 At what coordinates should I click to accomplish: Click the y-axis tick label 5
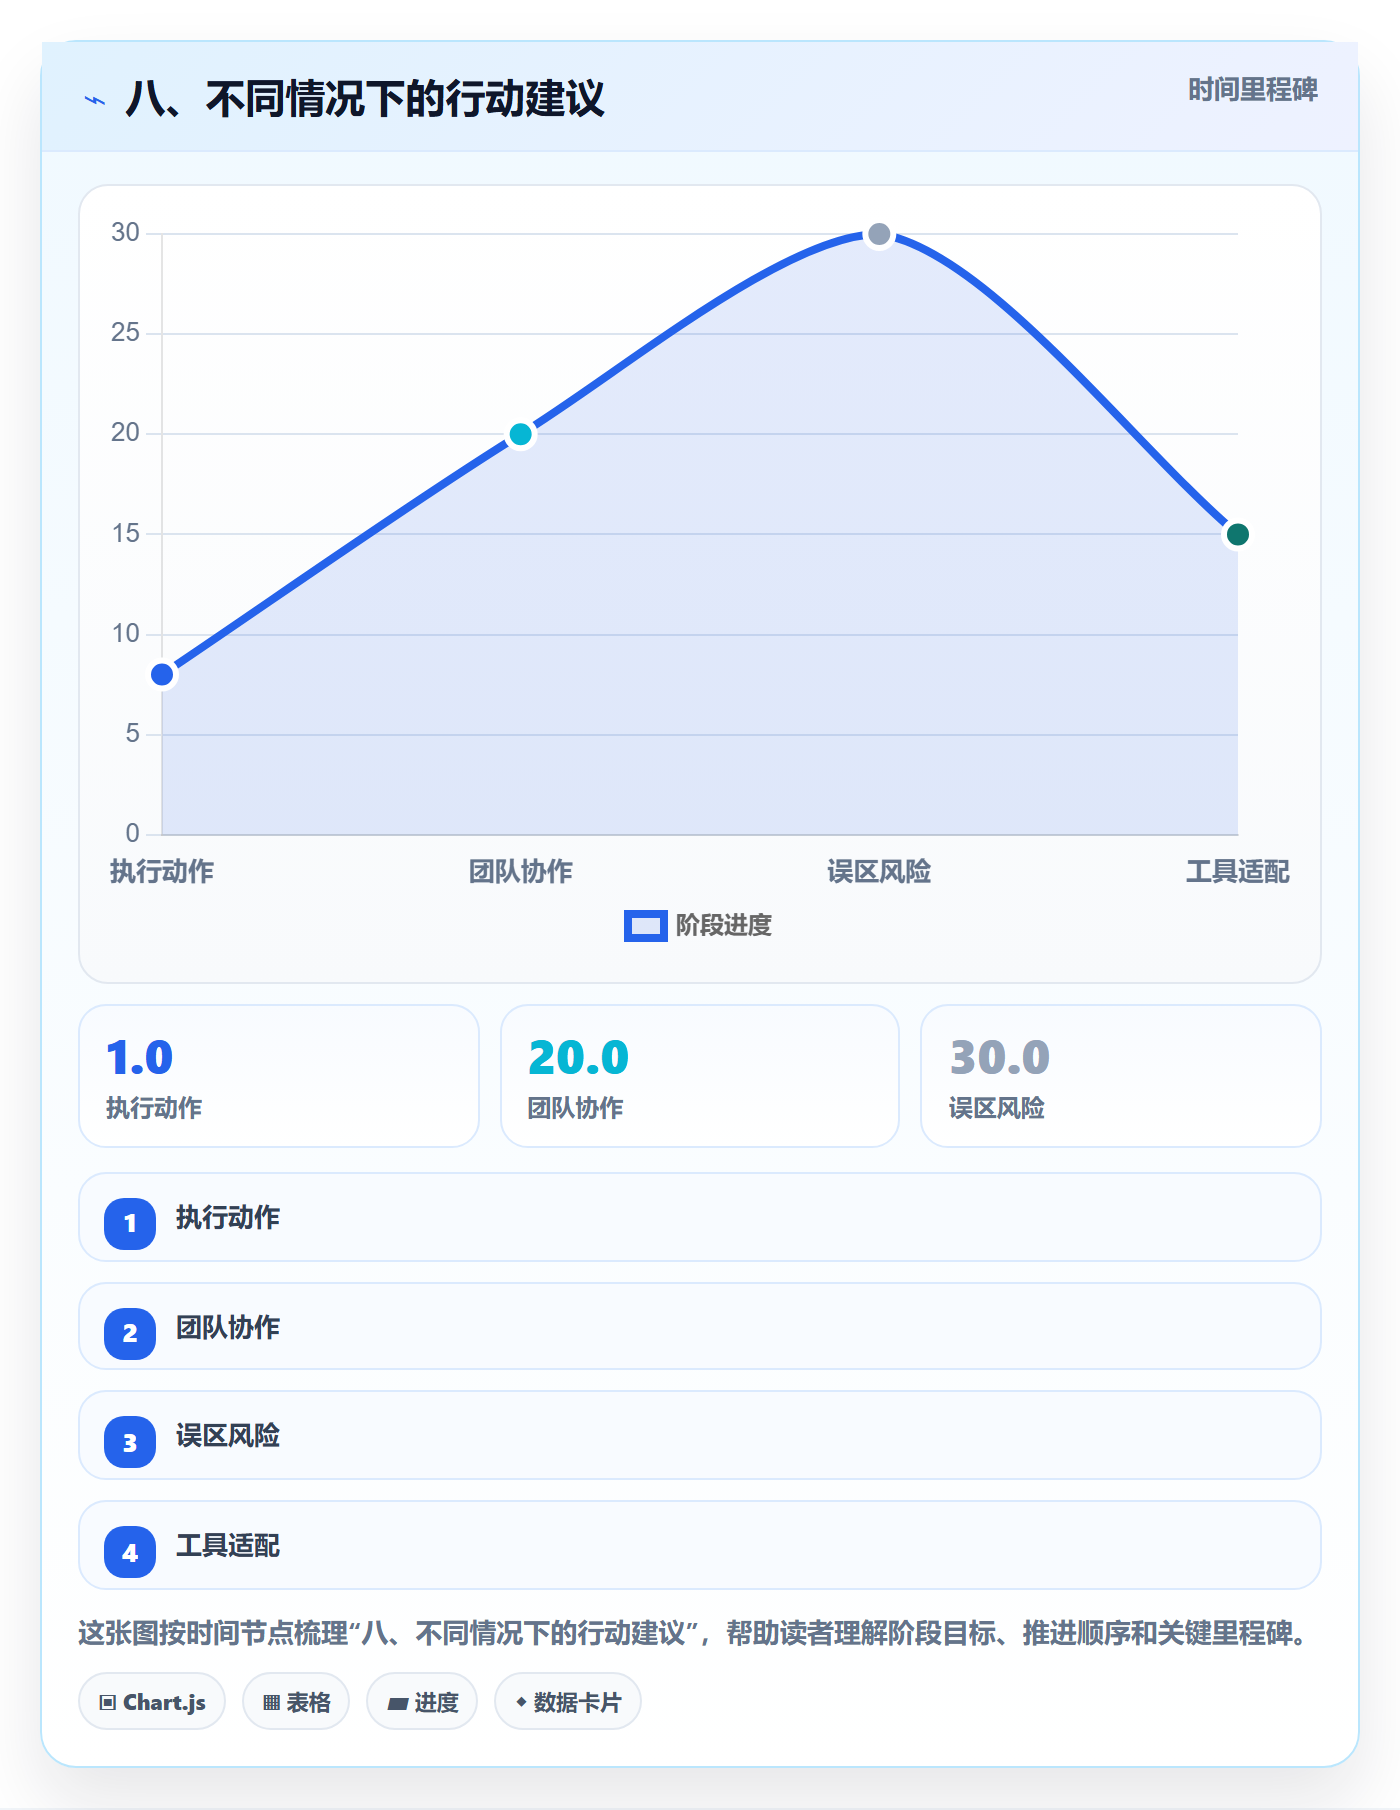point(133,734)
